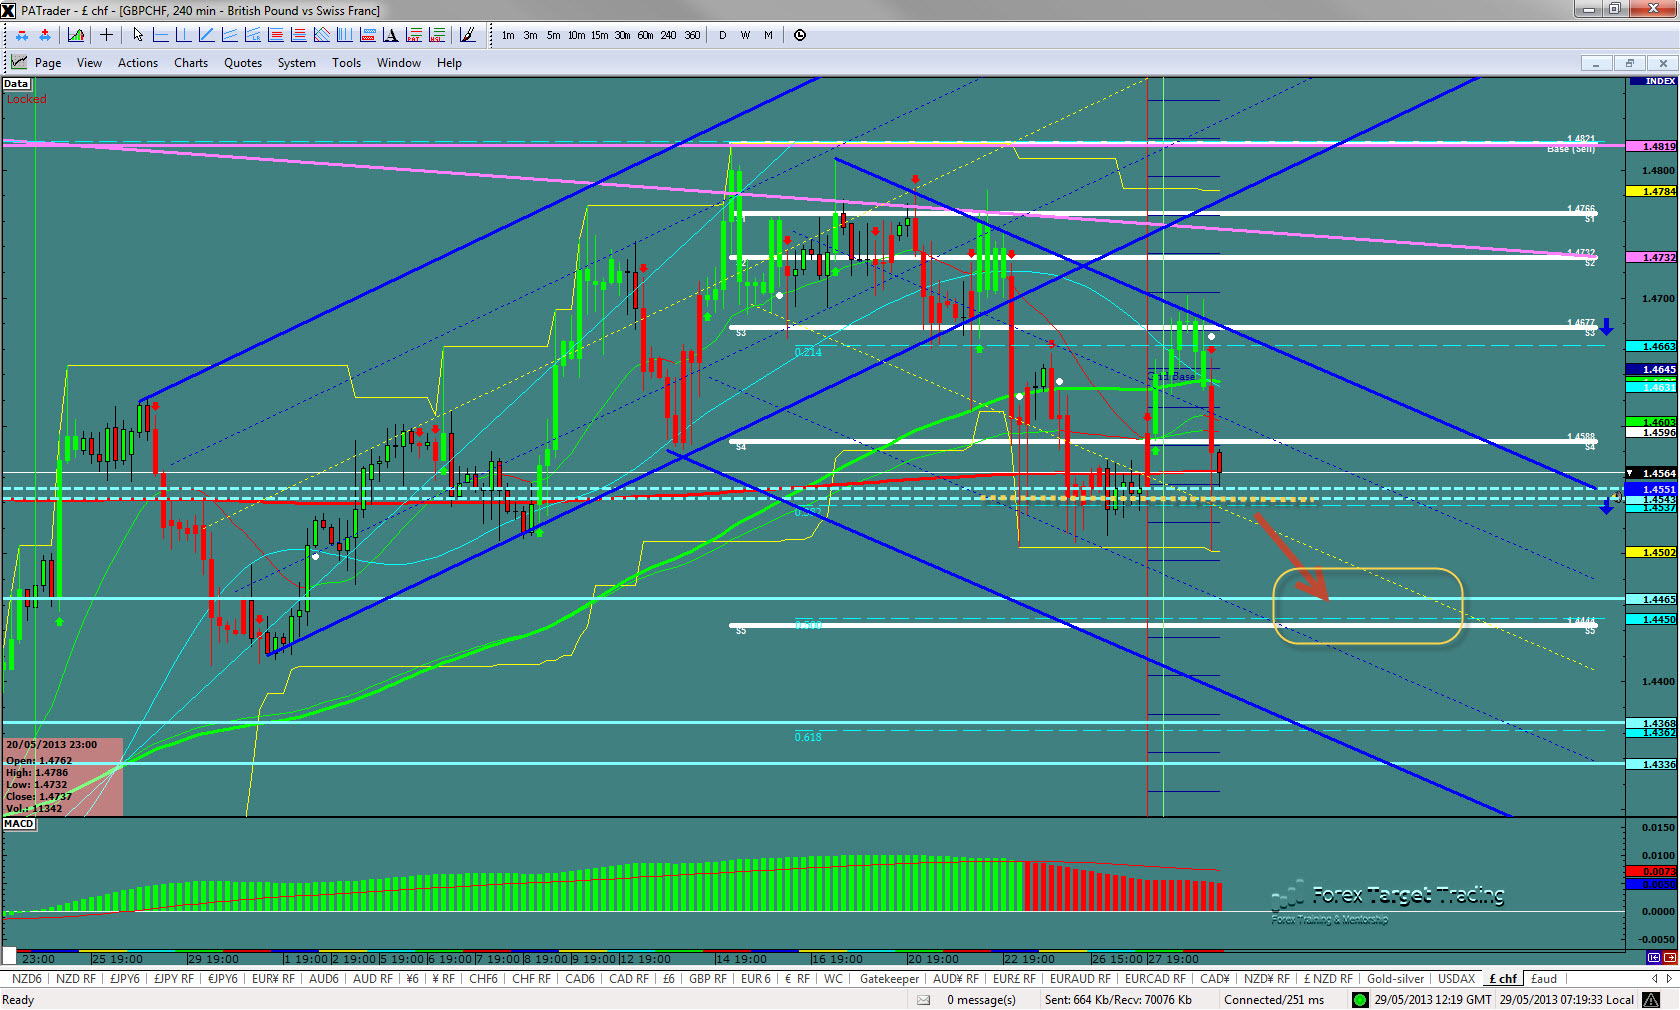Open the System menu

(297, 63)
